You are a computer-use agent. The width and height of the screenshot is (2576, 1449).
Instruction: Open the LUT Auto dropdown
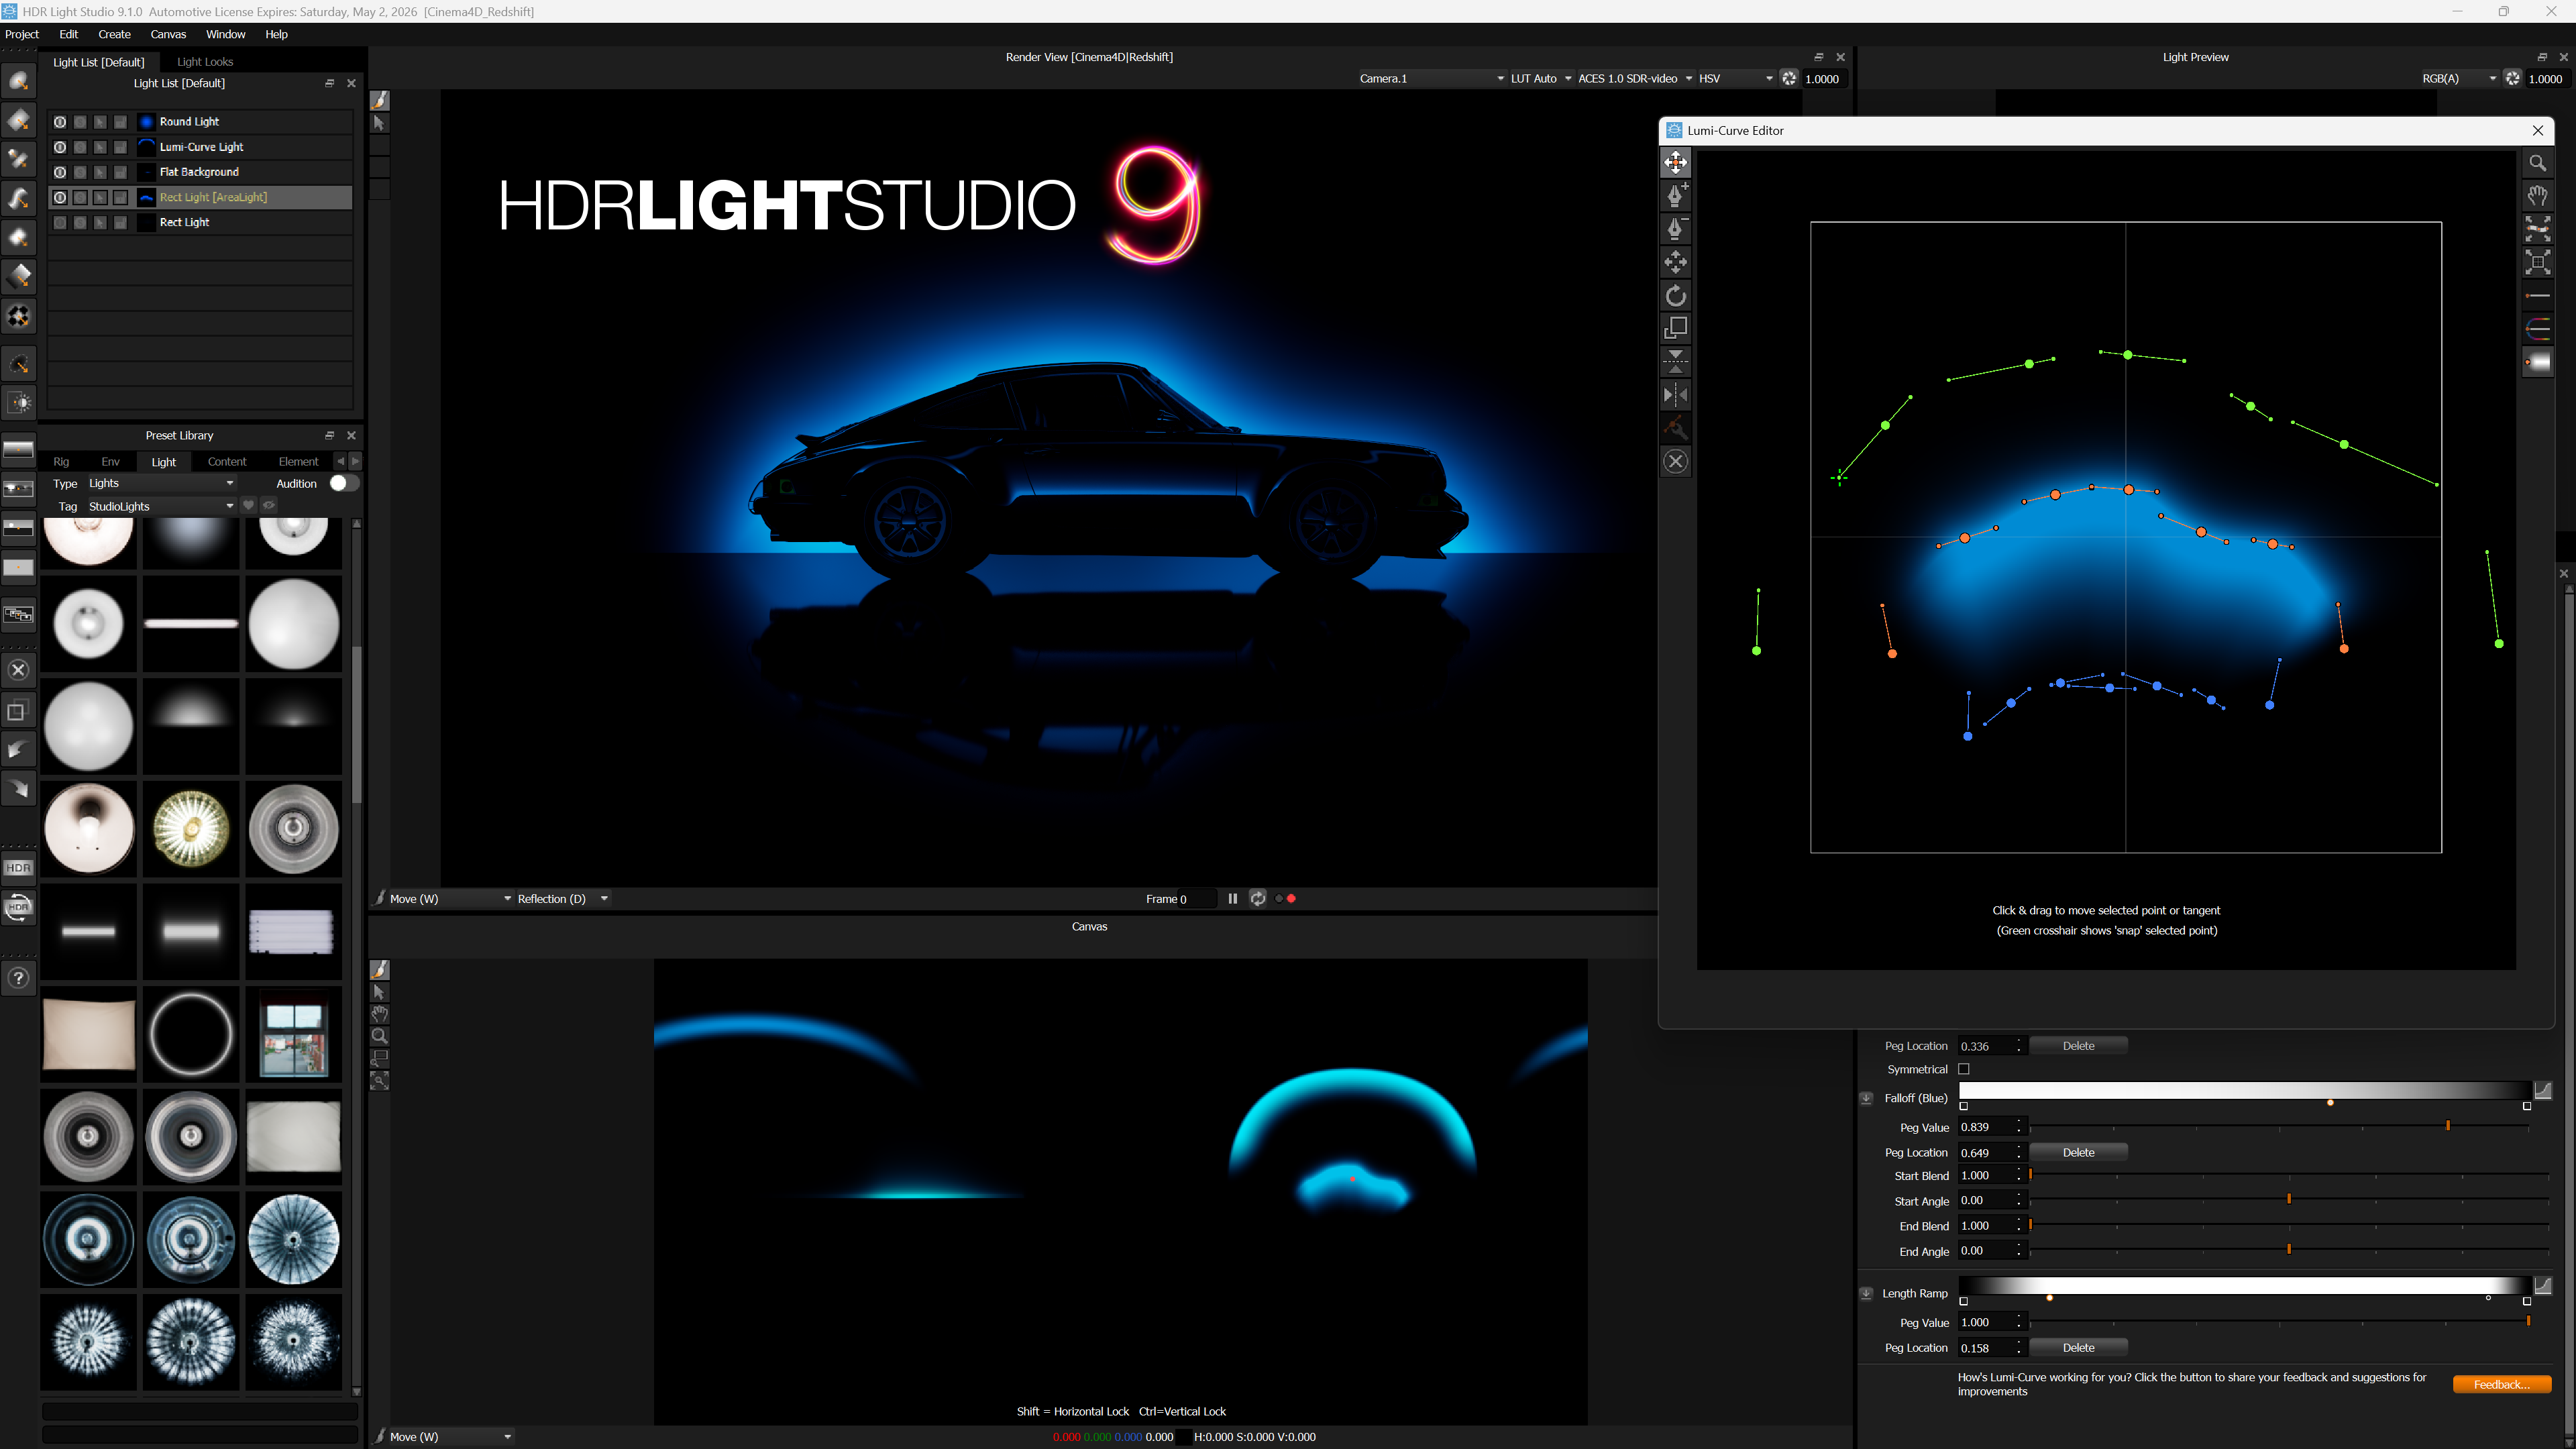point(1540,78)
